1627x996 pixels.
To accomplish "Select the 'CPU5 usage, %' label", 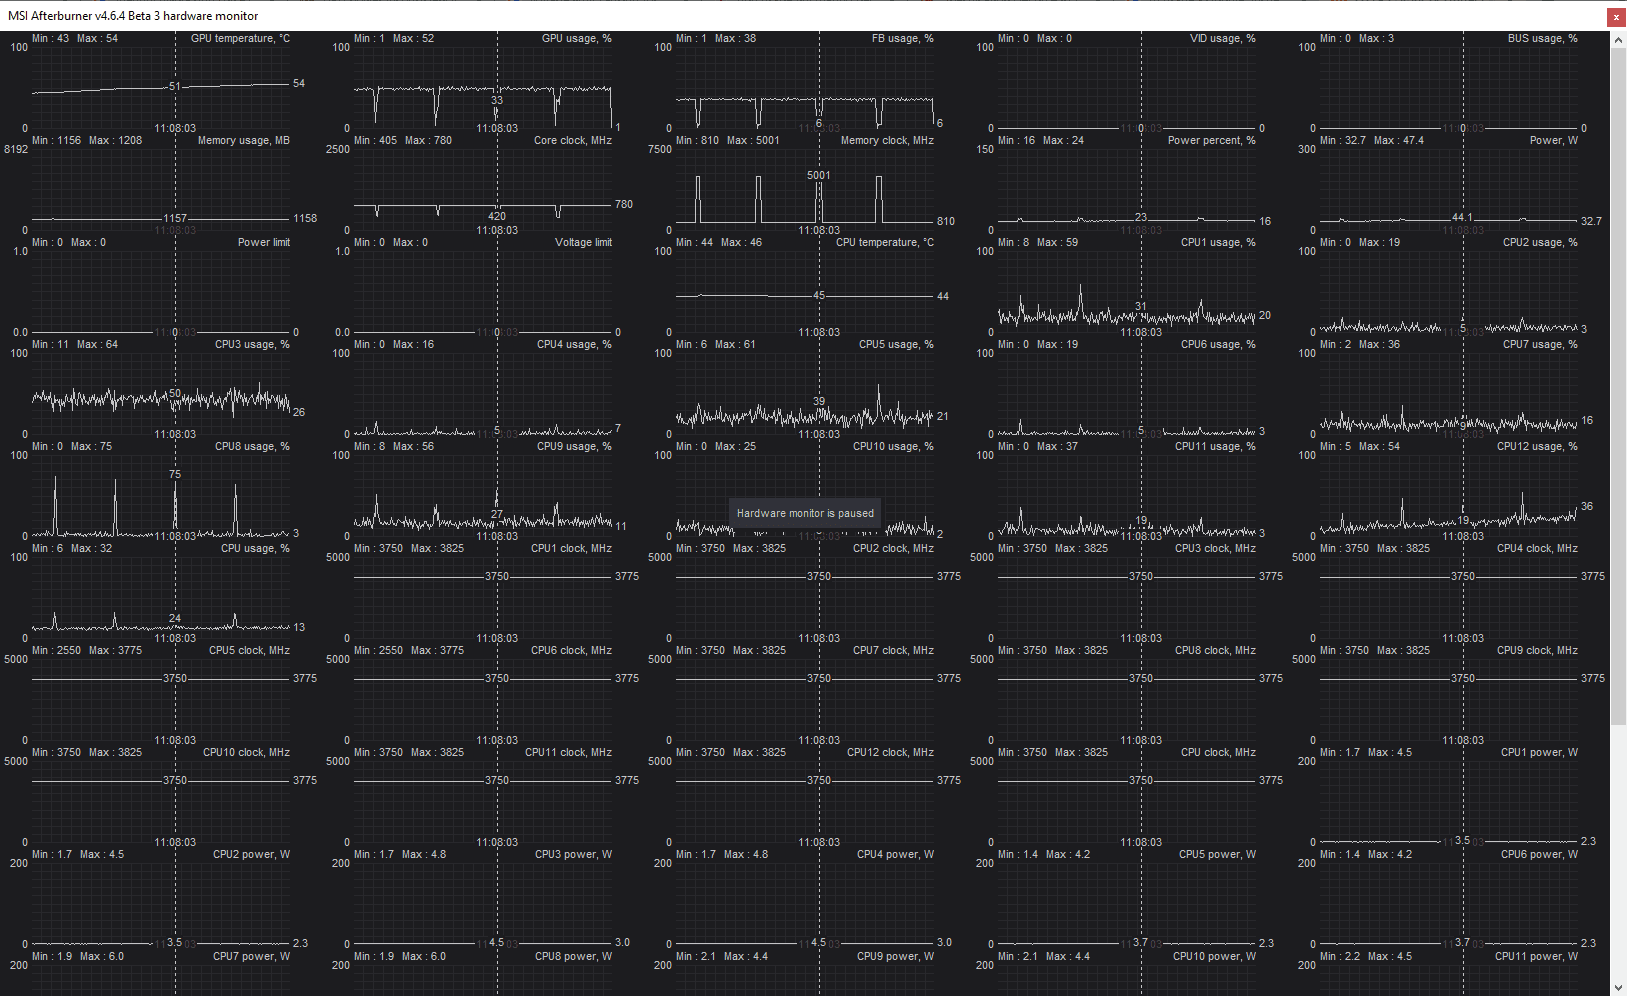I will pyautogui.click(x=896, y=344).
